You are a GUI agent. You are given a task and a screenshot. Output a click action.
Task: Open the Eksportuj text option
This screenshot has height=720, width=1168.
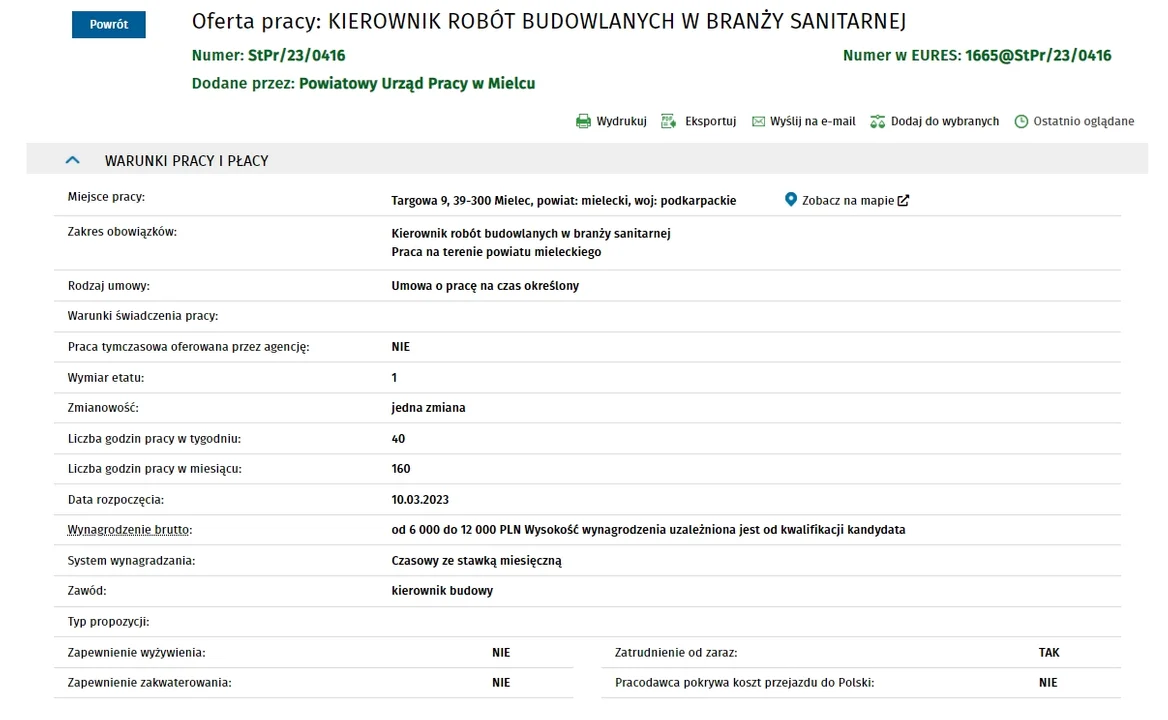(x=710, y=122)
